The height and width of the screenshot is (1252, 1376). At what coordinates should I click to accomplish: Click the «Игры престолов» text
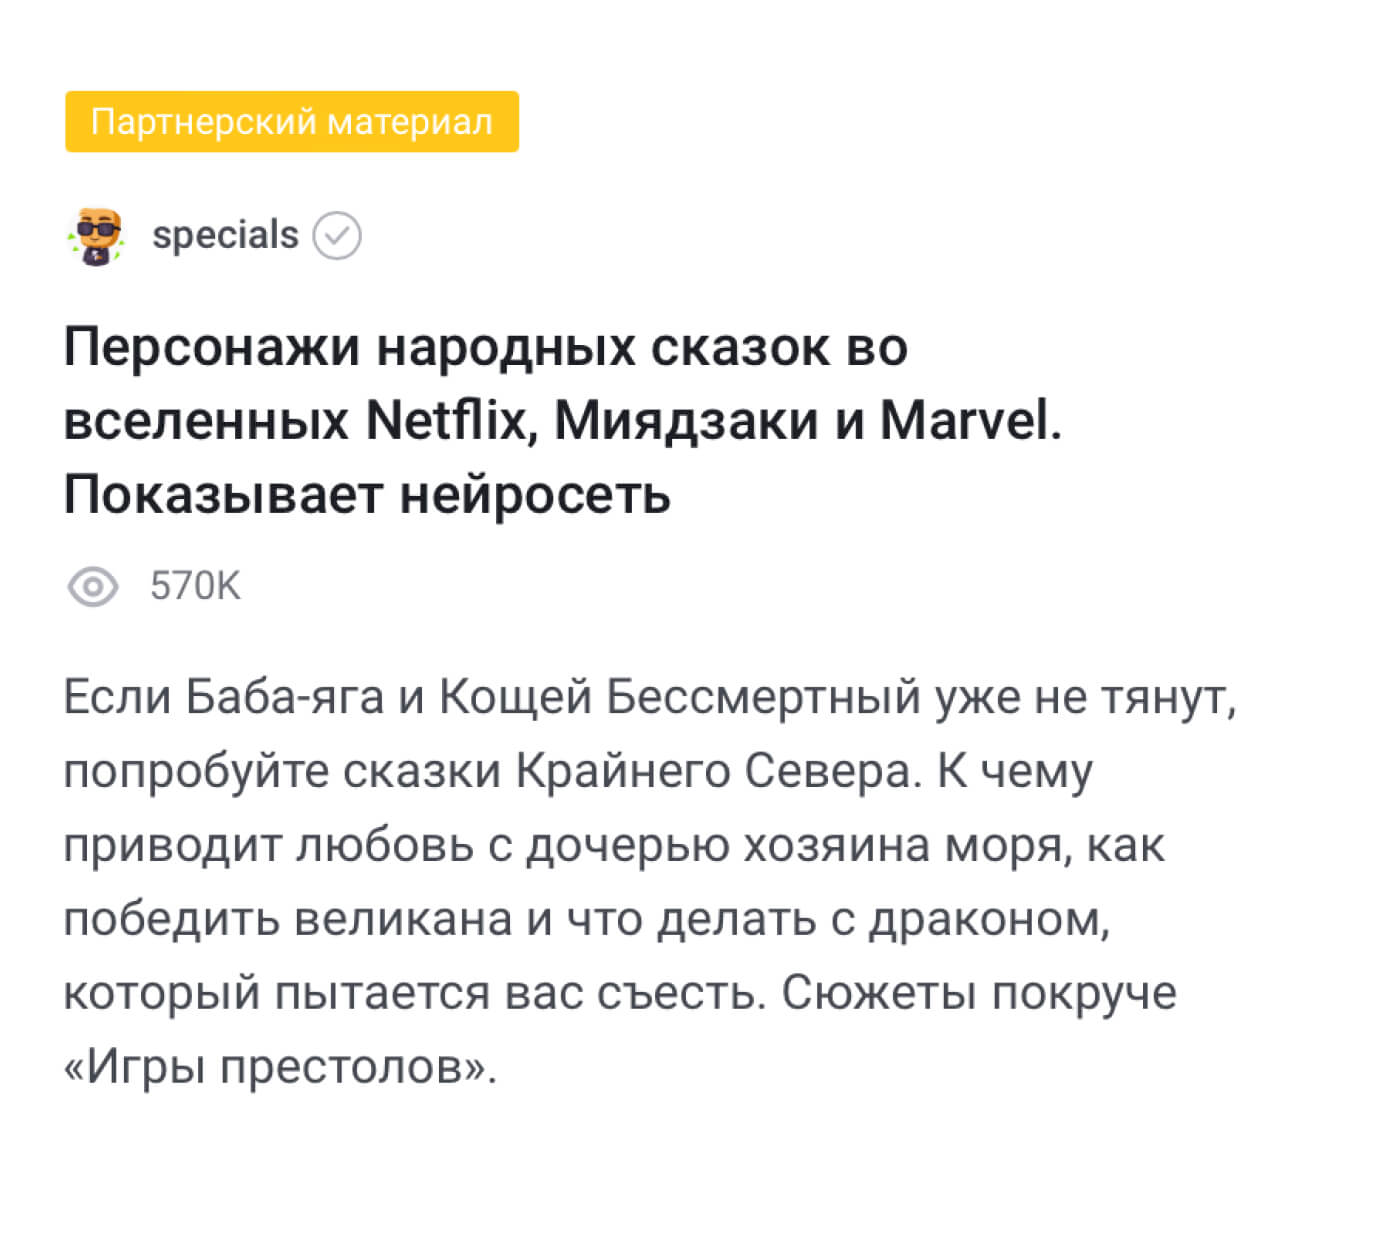pos(280,1067)
